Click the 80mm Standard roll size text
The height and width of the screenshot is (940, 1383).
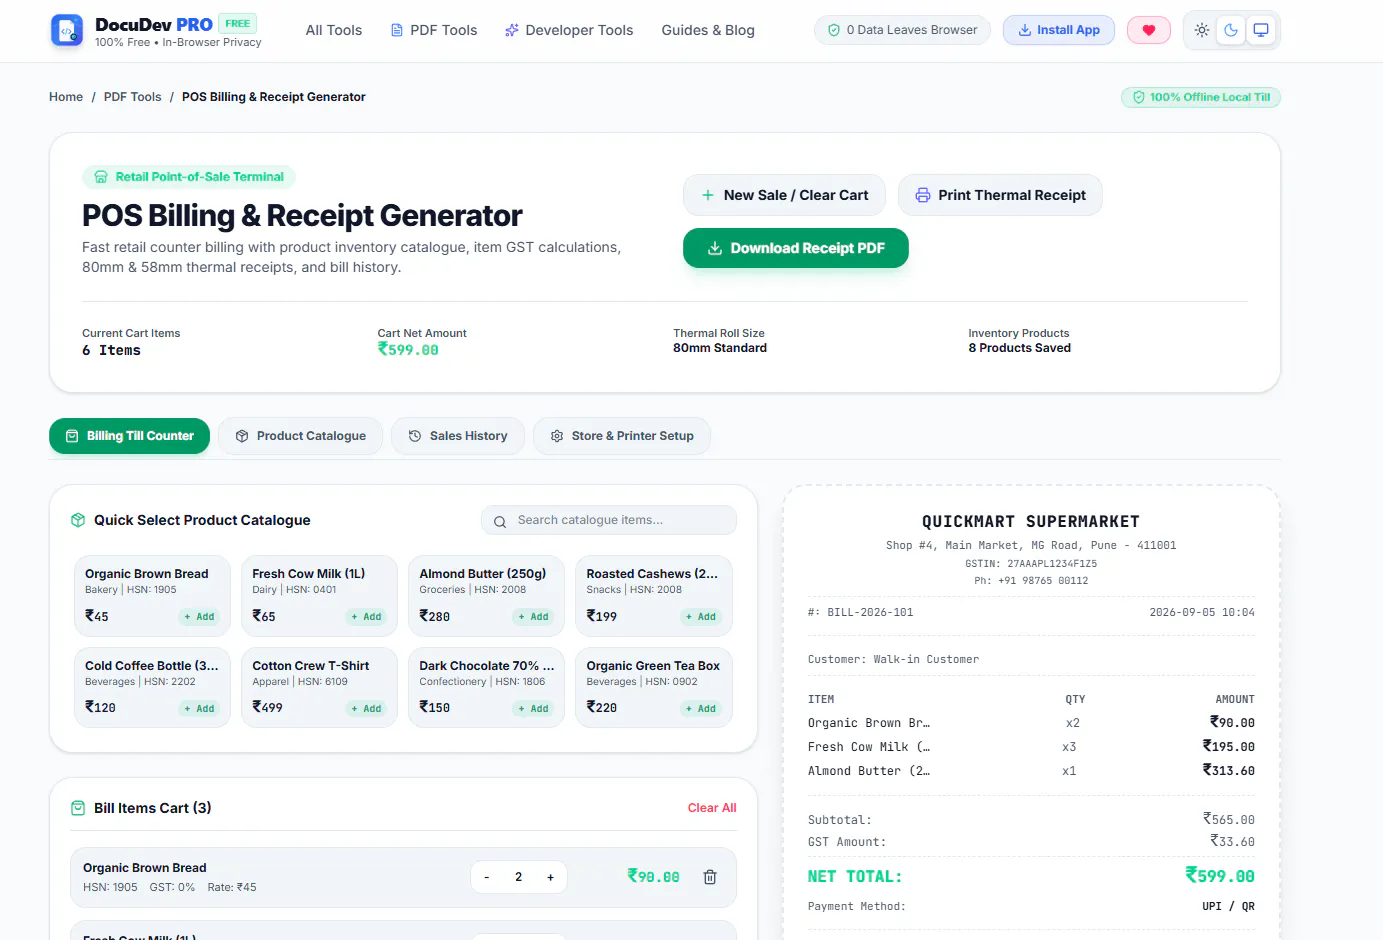pos(720,348)
